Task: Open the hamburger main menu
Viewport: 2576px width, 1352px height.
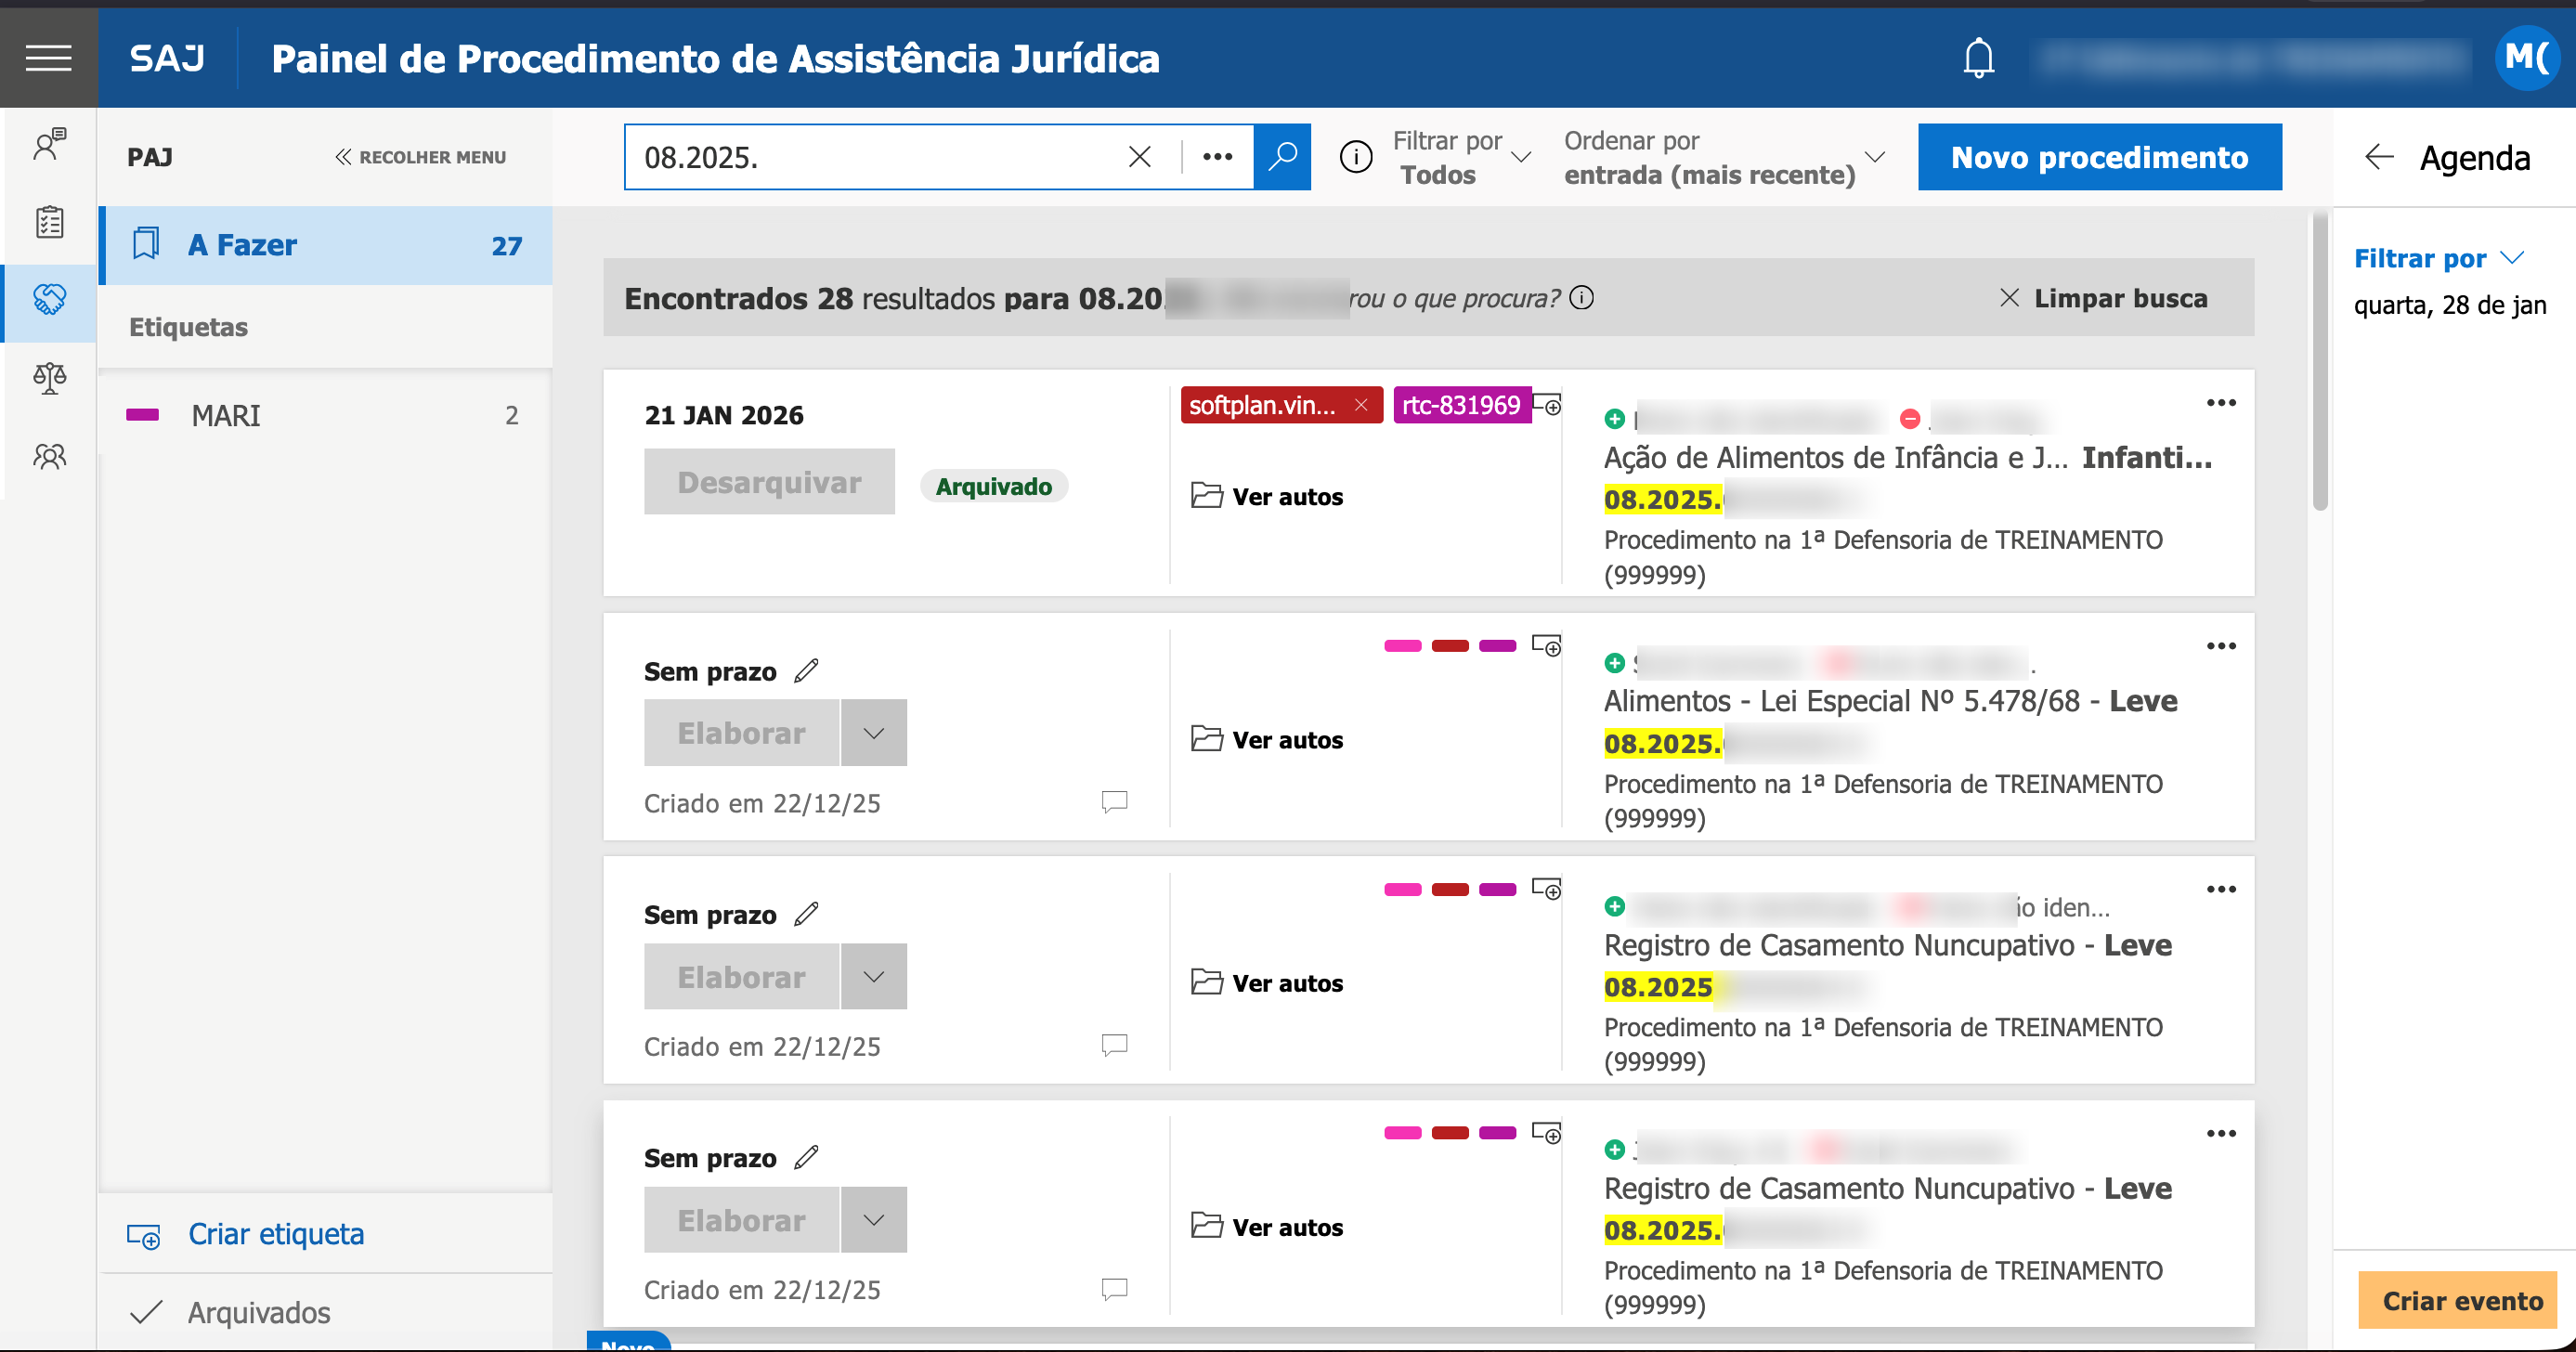Action: 48,58
